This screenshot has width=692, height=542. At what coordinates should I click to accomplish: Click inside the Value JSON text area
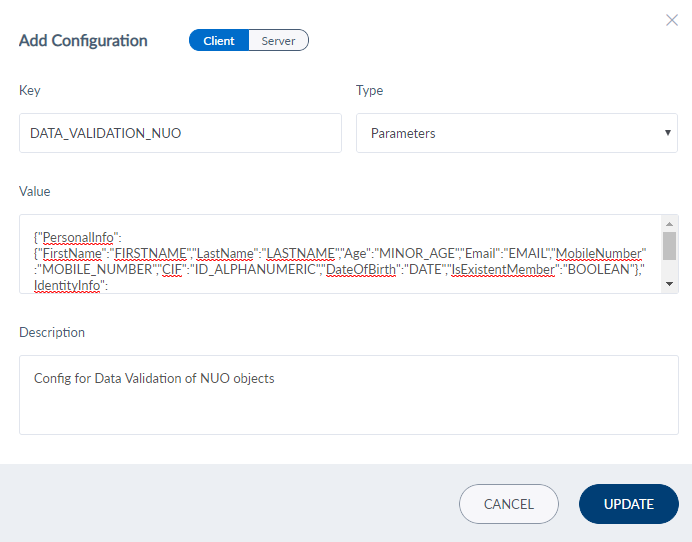click(340, 254)
